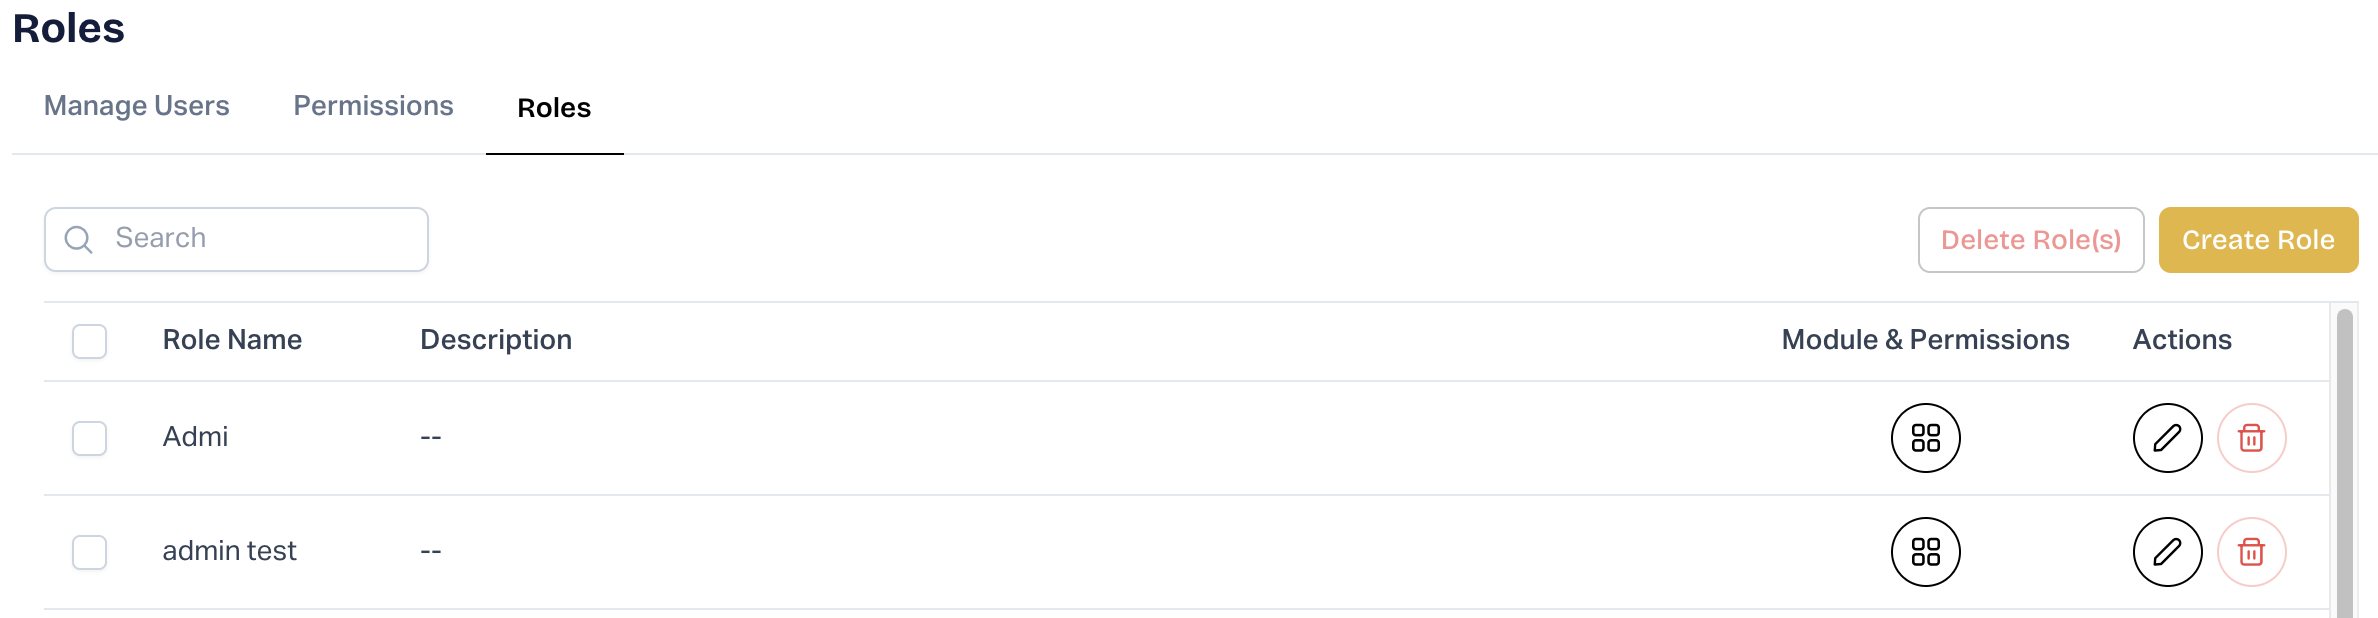The height and width of the screenshot is (618, 2378).
Task: Toggle the select-all roles checkbox
Action: point(90,341)
